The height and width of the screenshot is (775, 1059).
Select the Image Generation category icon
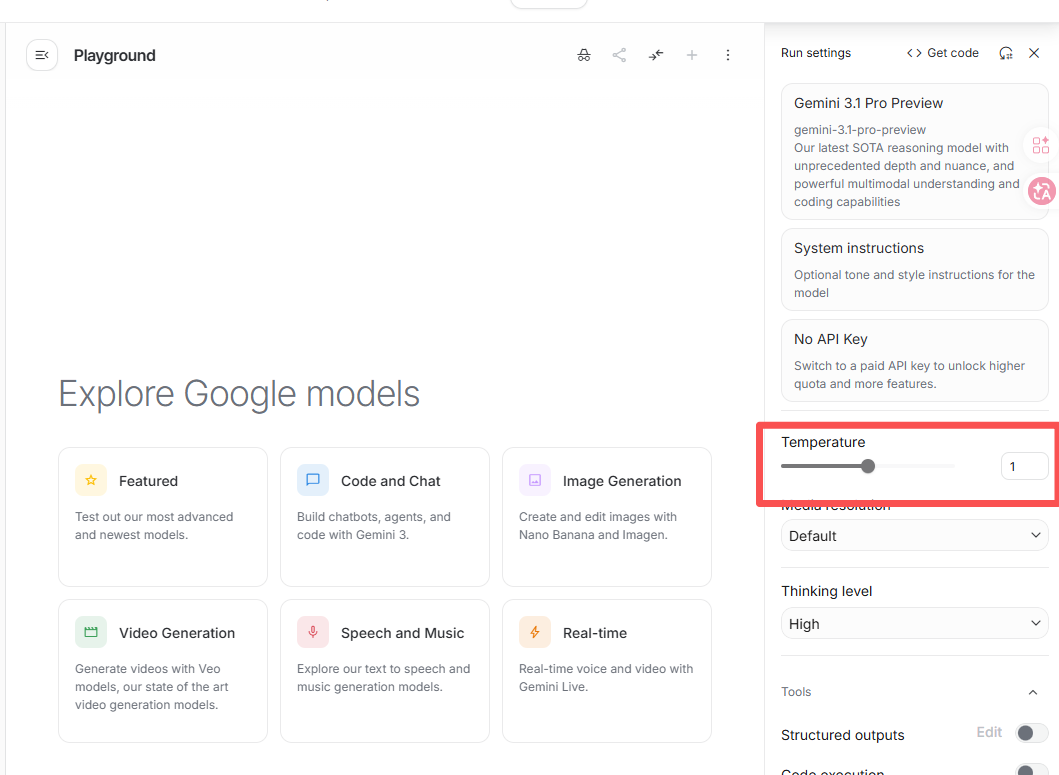point(534,480)
